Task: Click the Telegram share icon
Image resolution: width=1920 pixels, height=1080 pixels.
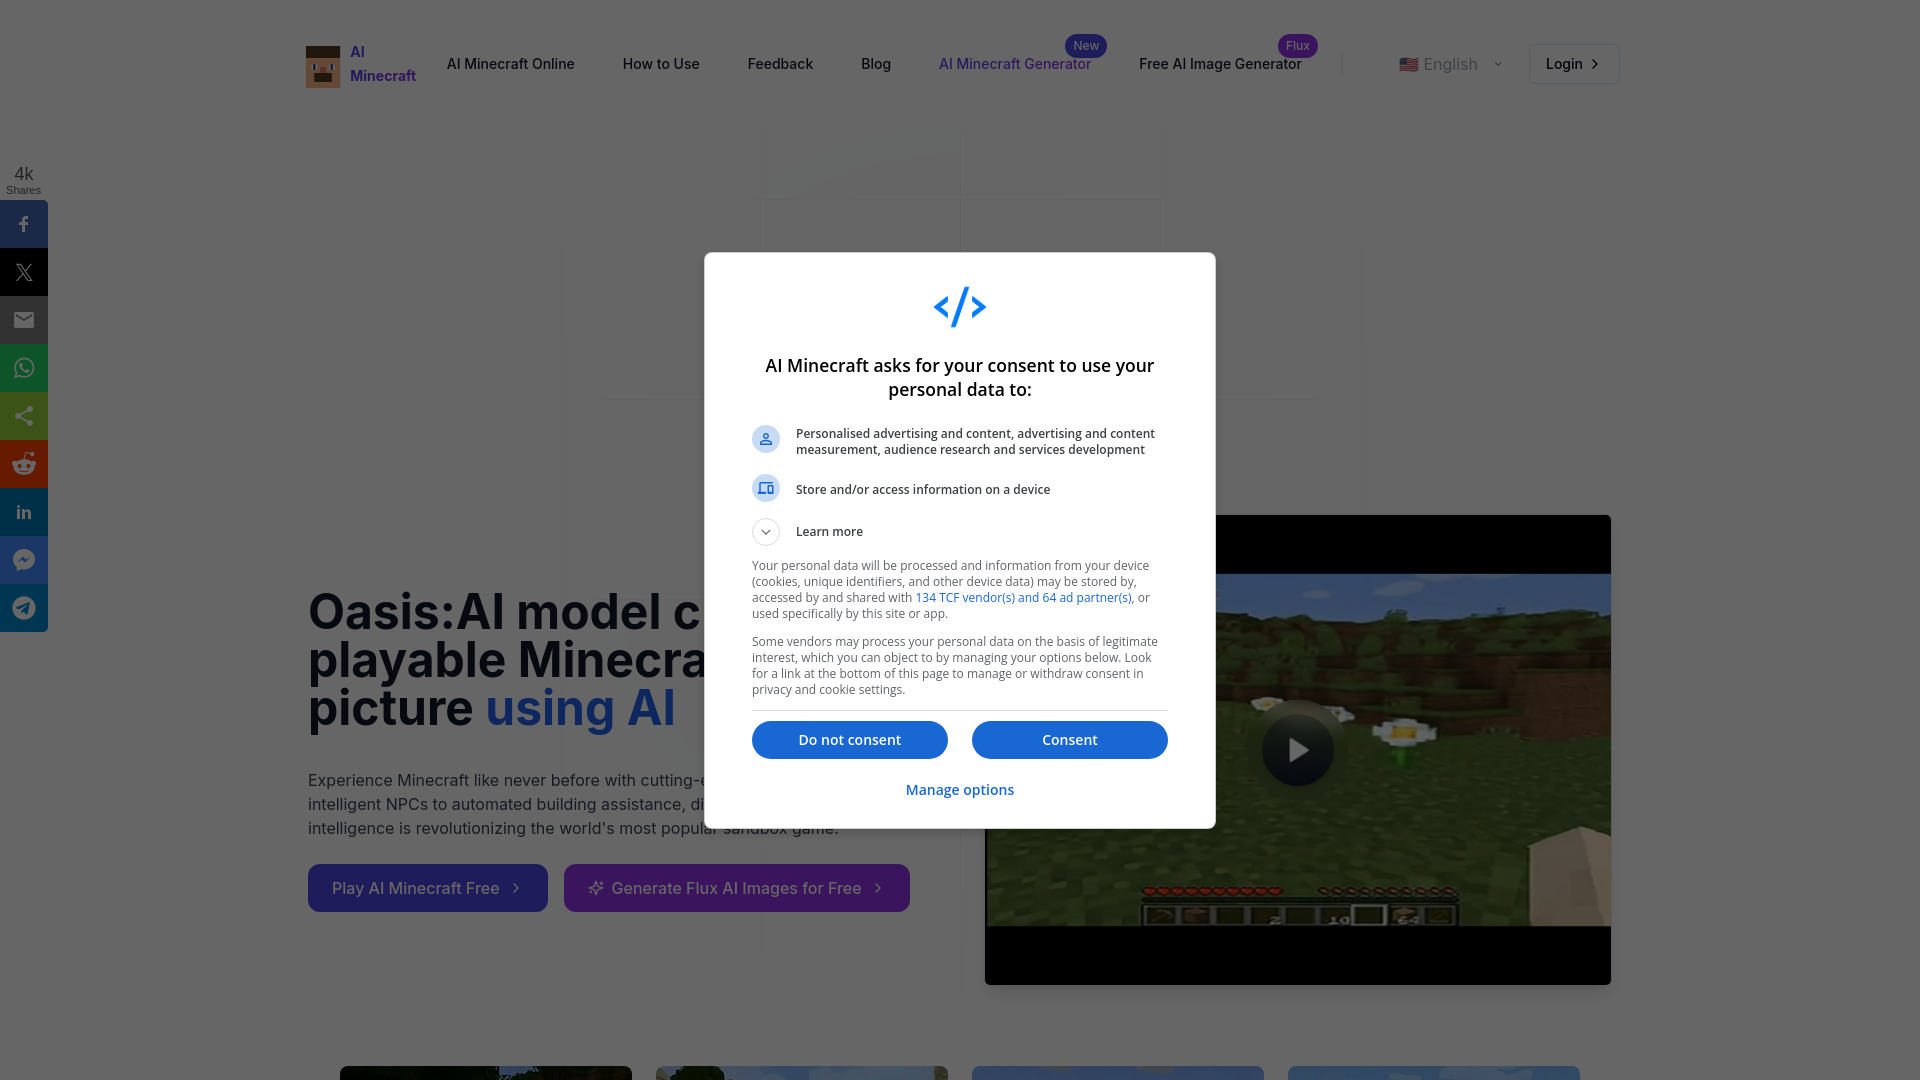Action: pos(24,608)
